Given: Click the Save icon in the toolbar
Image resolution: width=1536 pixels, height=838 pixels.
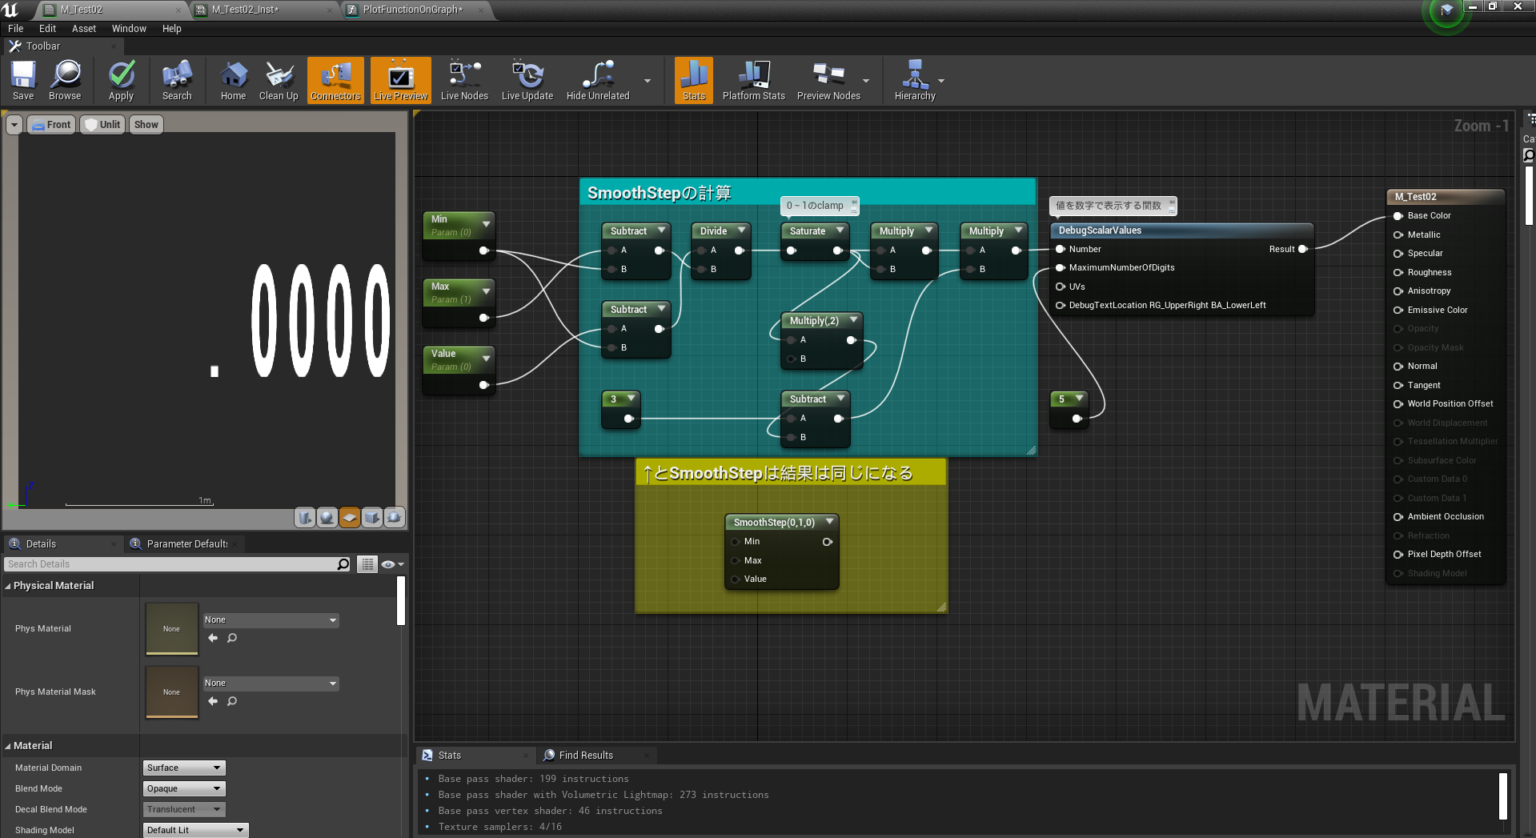Looking at the screenshot, I should coord(22,79).
